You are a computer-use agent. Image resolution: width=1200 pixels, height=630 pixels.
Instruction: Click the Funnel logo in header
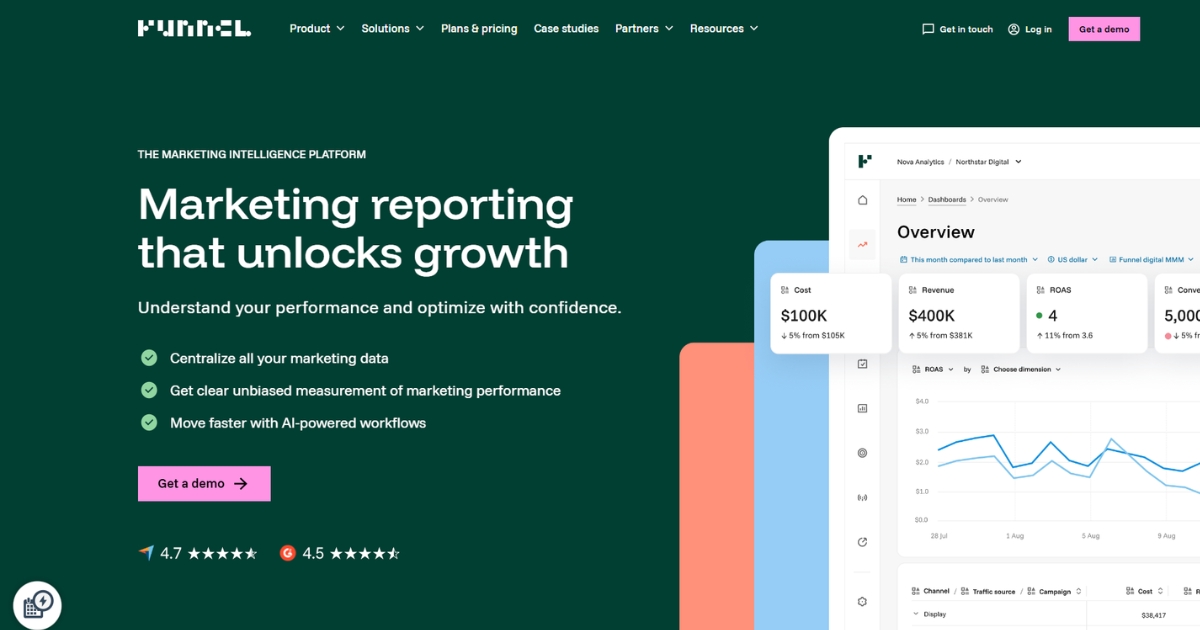pos(194,28)
